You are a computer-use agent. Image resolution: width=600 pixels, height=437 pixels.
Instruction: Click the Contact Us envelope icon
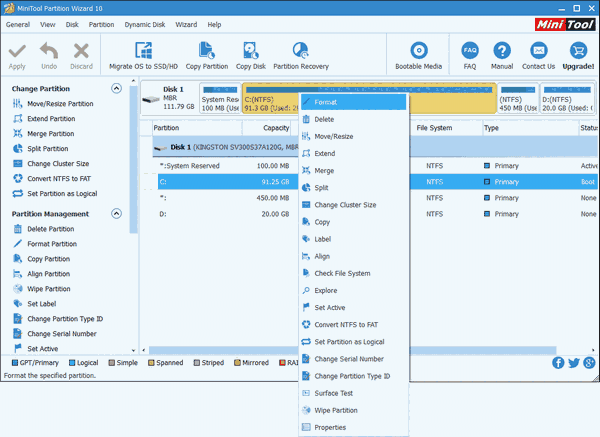tap(538, 50)
